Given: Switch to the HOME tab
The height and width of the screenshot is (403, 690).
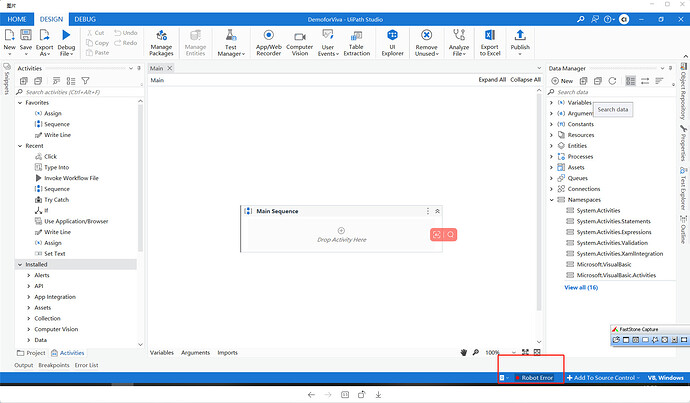Looking at the screenshot, I should (17, 19).
